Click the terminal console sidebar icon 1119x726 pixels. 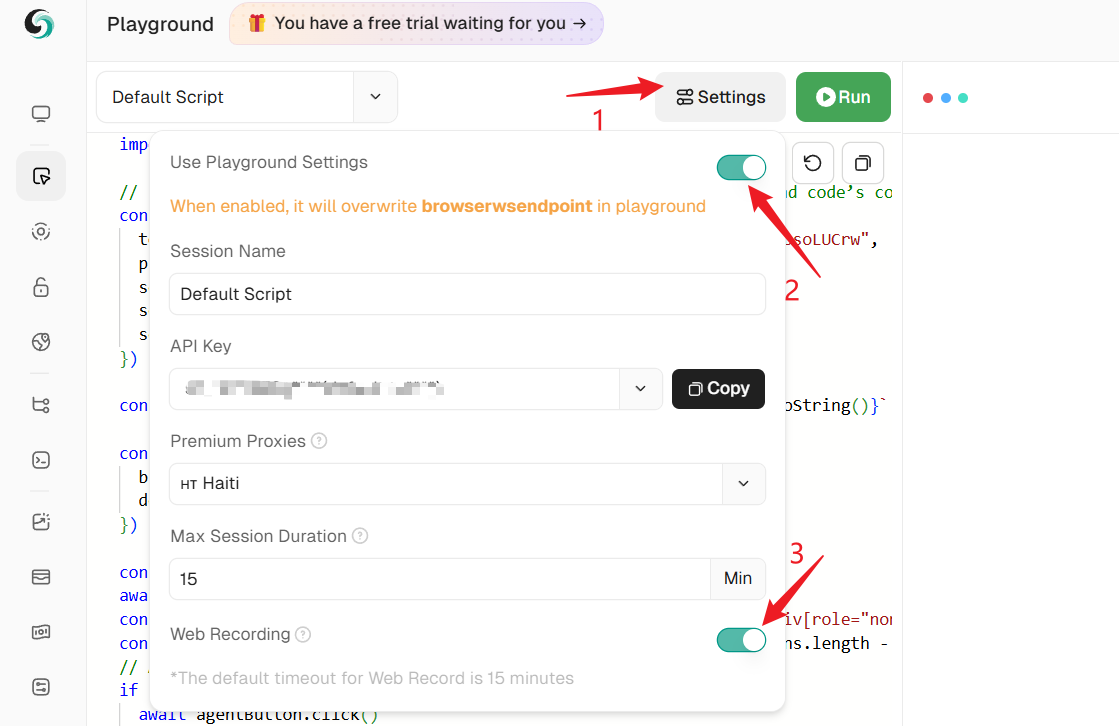pyautogui.click(x=41, y=460)
